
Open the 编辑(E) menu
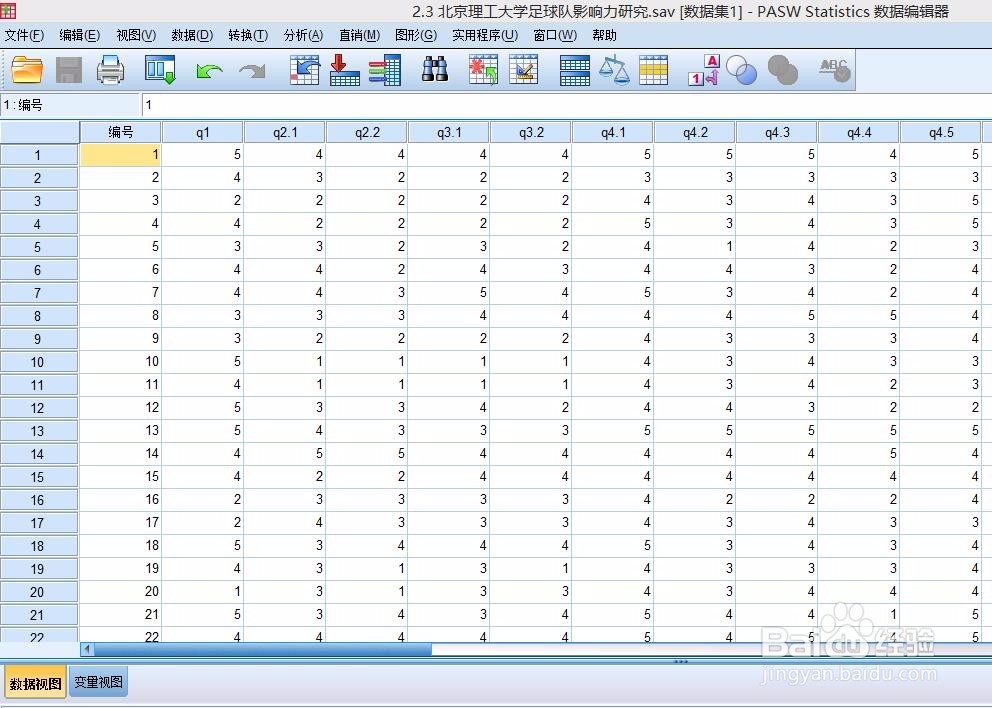pos(80,35)
